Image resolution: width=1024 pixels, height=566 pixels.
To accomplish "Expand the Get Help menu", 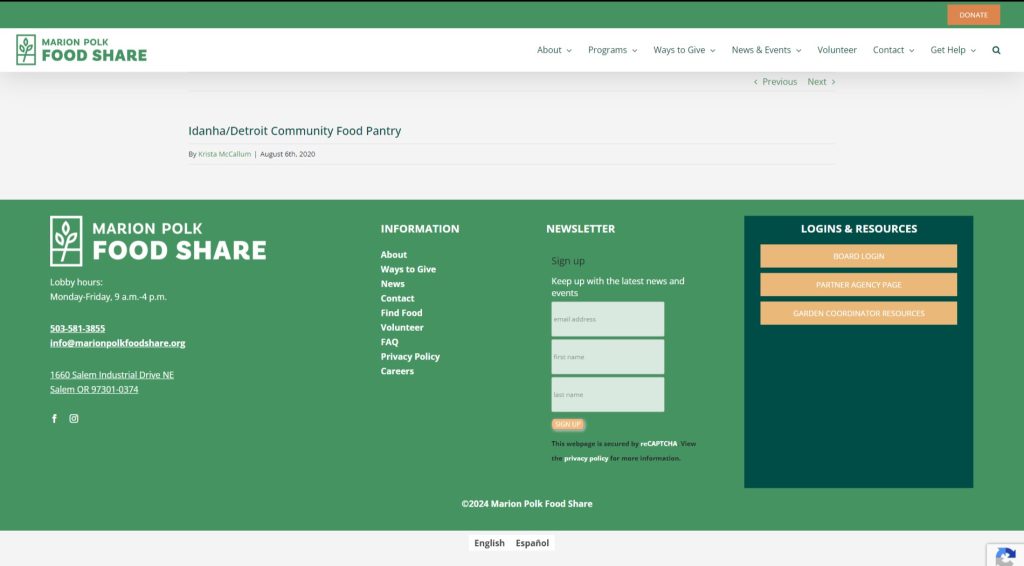I will tap(952, 50).
